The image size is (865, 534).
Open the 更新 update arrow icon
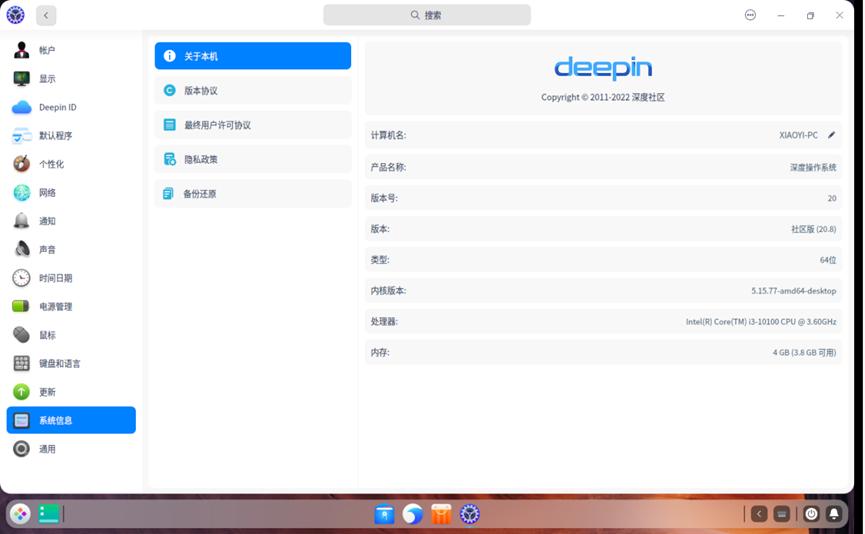pos(22,392)
